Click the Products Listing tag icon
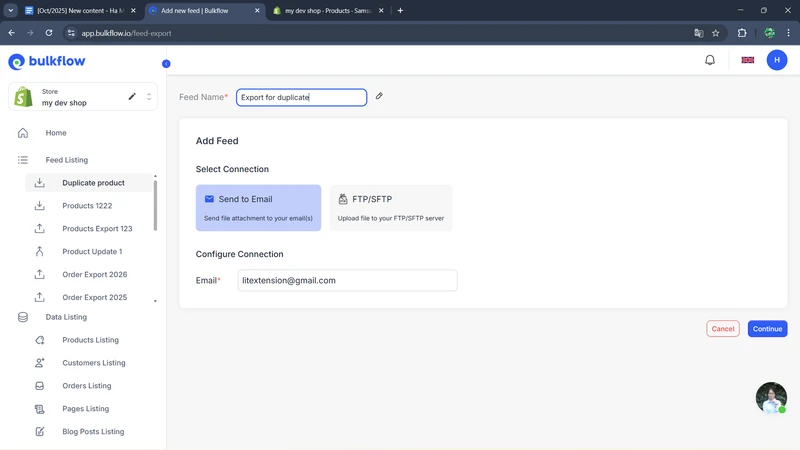800x450 pixels. [x=40, y=340]
